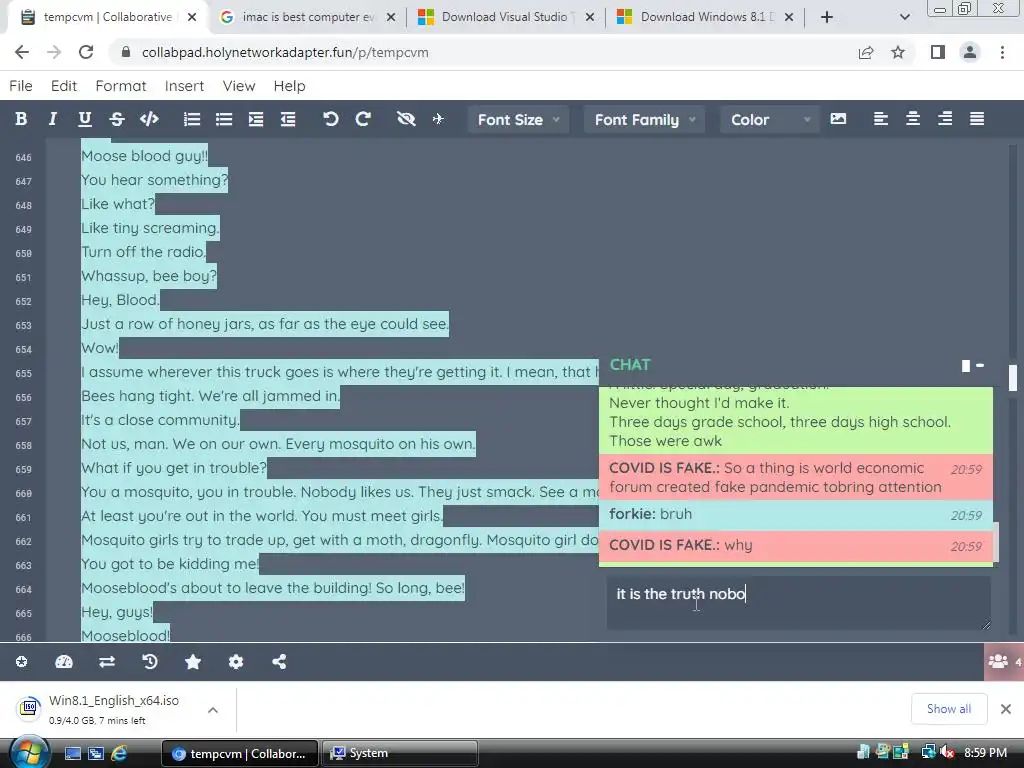Justify the text alignment
Image resolution: width=1024 pixels, height=768 pixels.
pyautogui.click(x=977, y=119)
